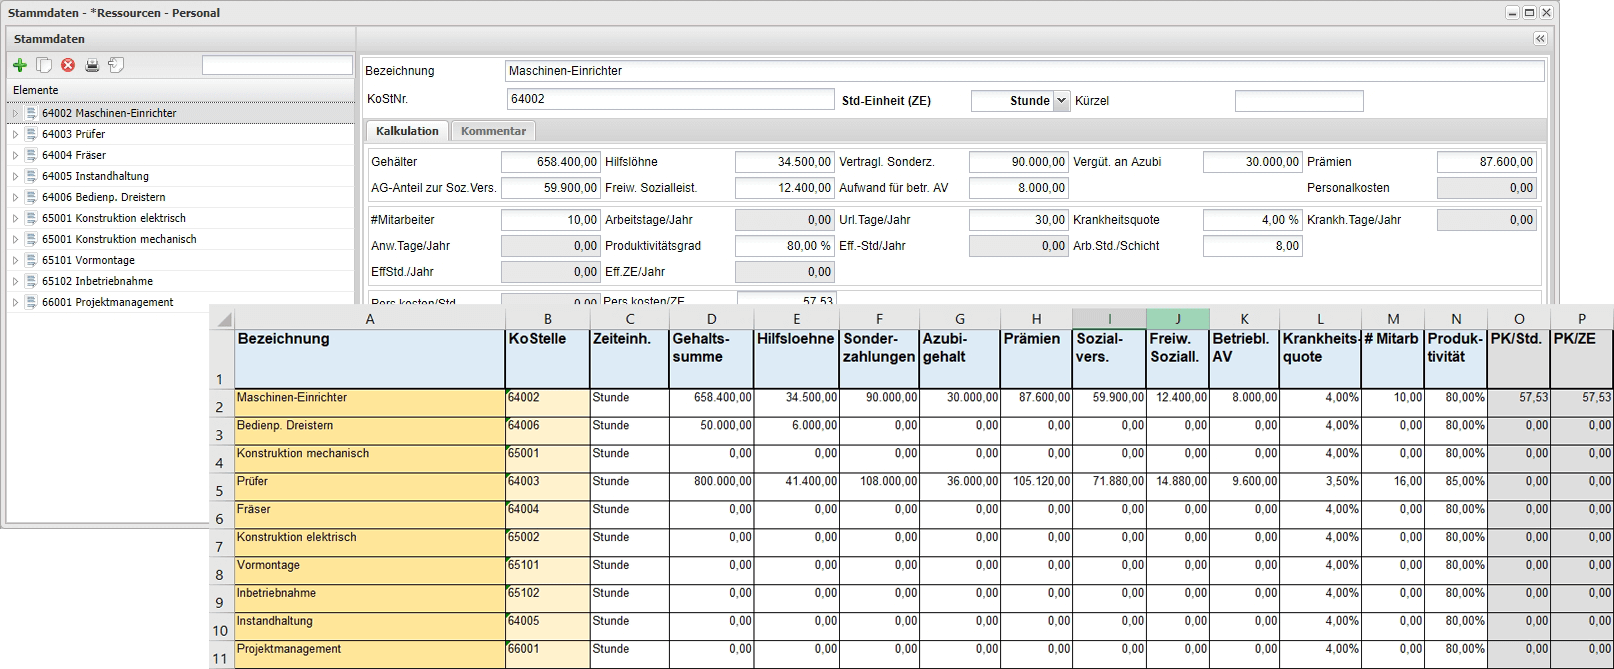Viewport: 1614px width, 669px height.
Task: Collapse panel with double-chevron icon
Action: click(1540, 38)
